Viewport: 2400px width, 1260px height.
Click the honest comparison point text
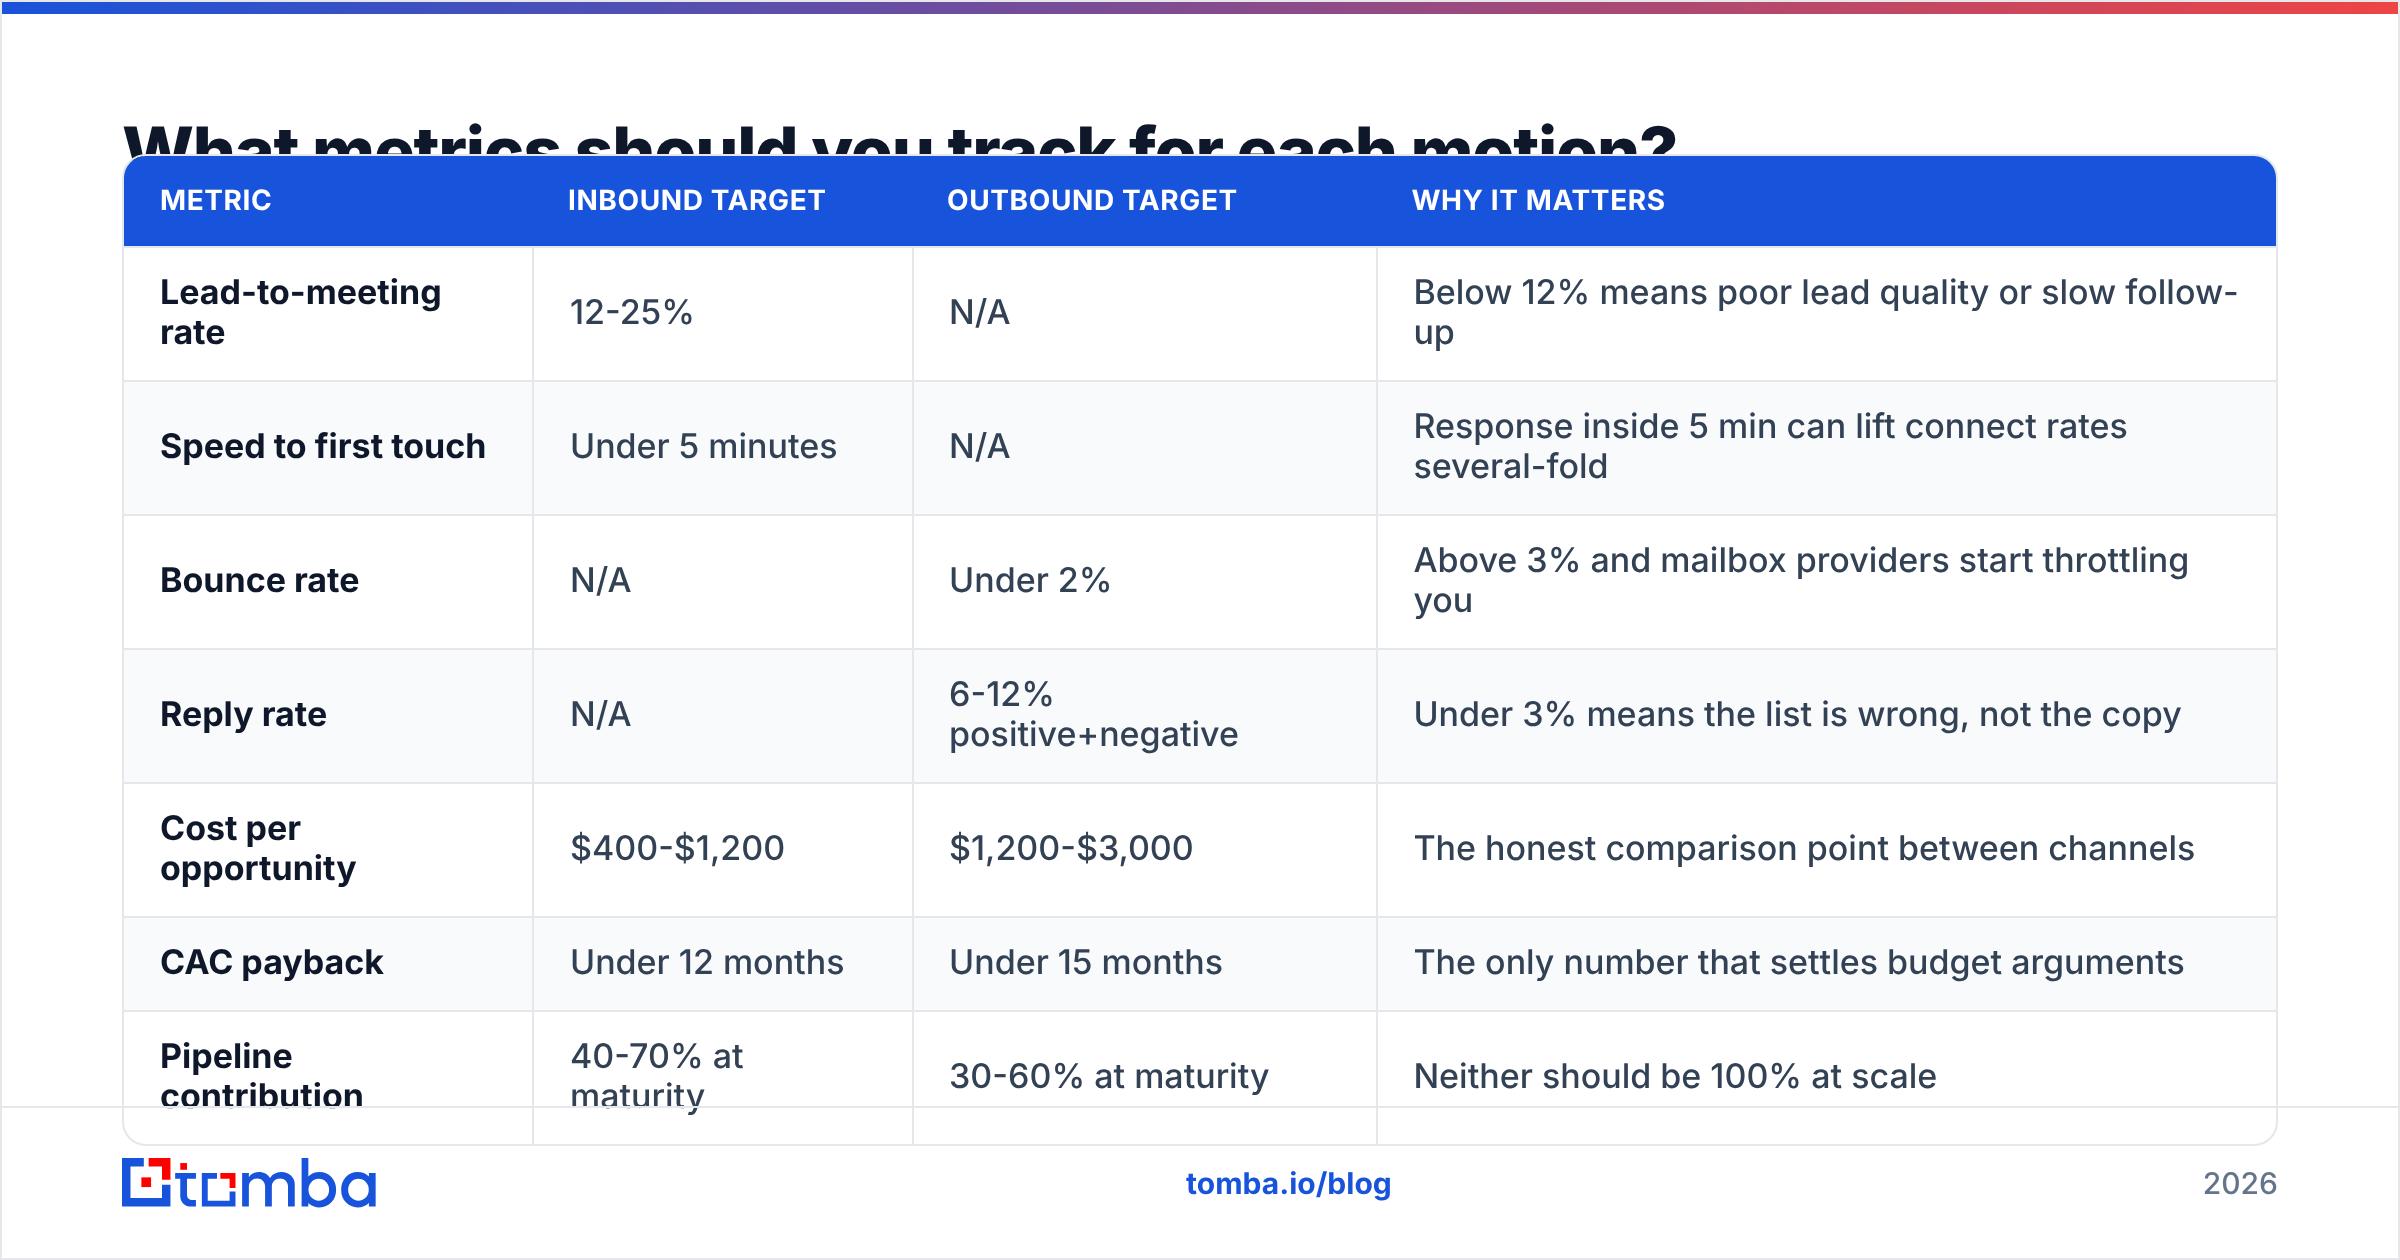(1803, 848)
